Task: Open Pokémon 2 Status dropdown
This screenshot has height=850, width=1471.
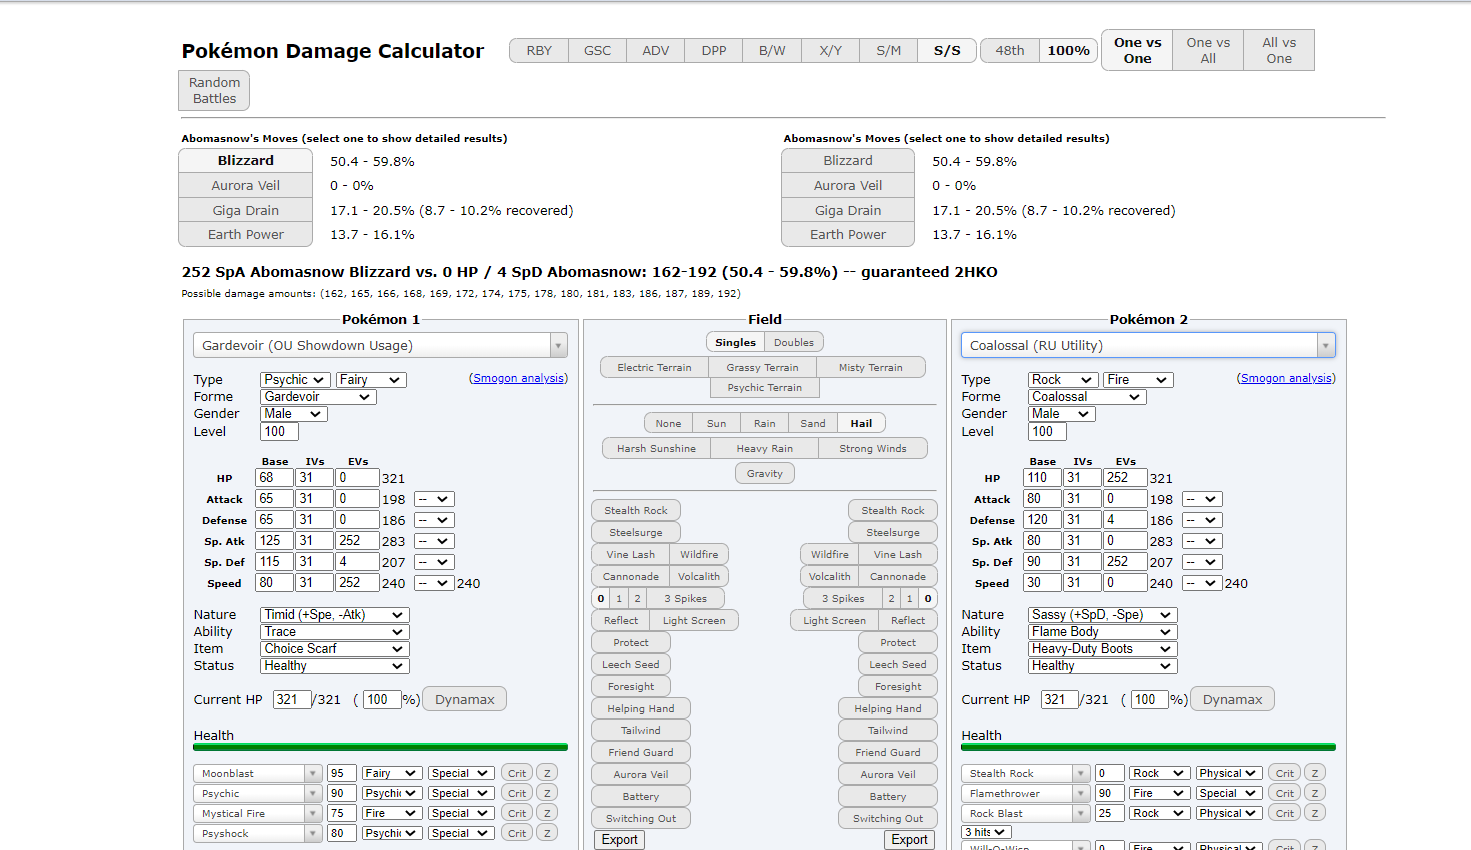Action: click(1103, 666)
